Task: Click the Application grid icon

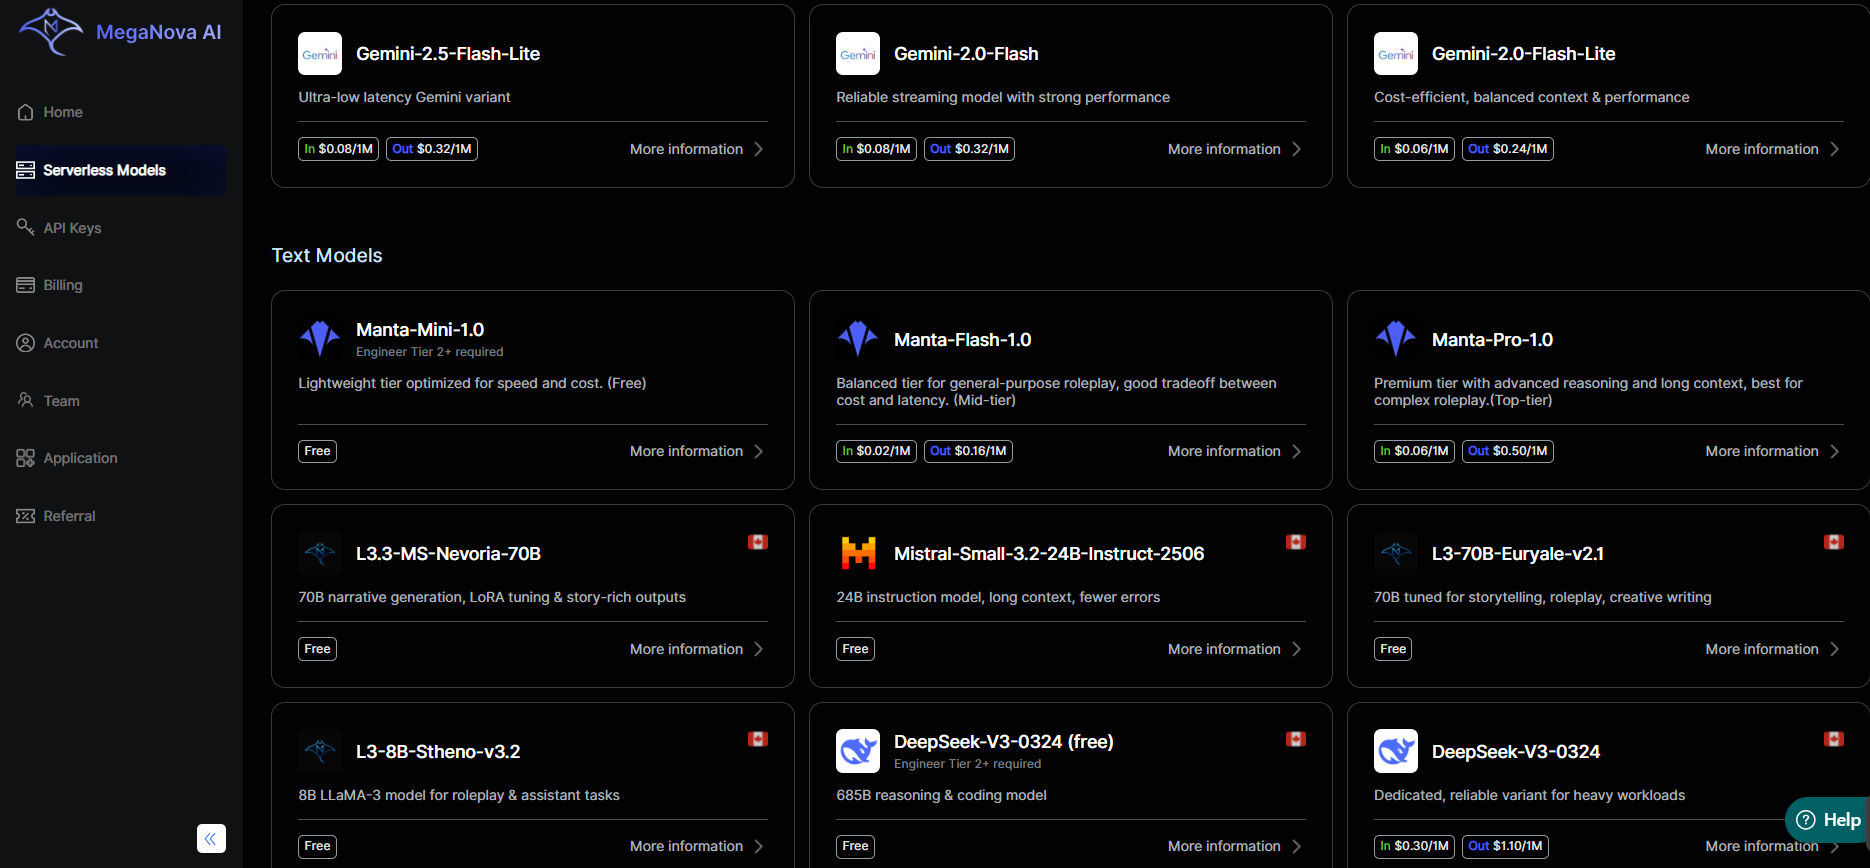Action: [x=26, y=458]
